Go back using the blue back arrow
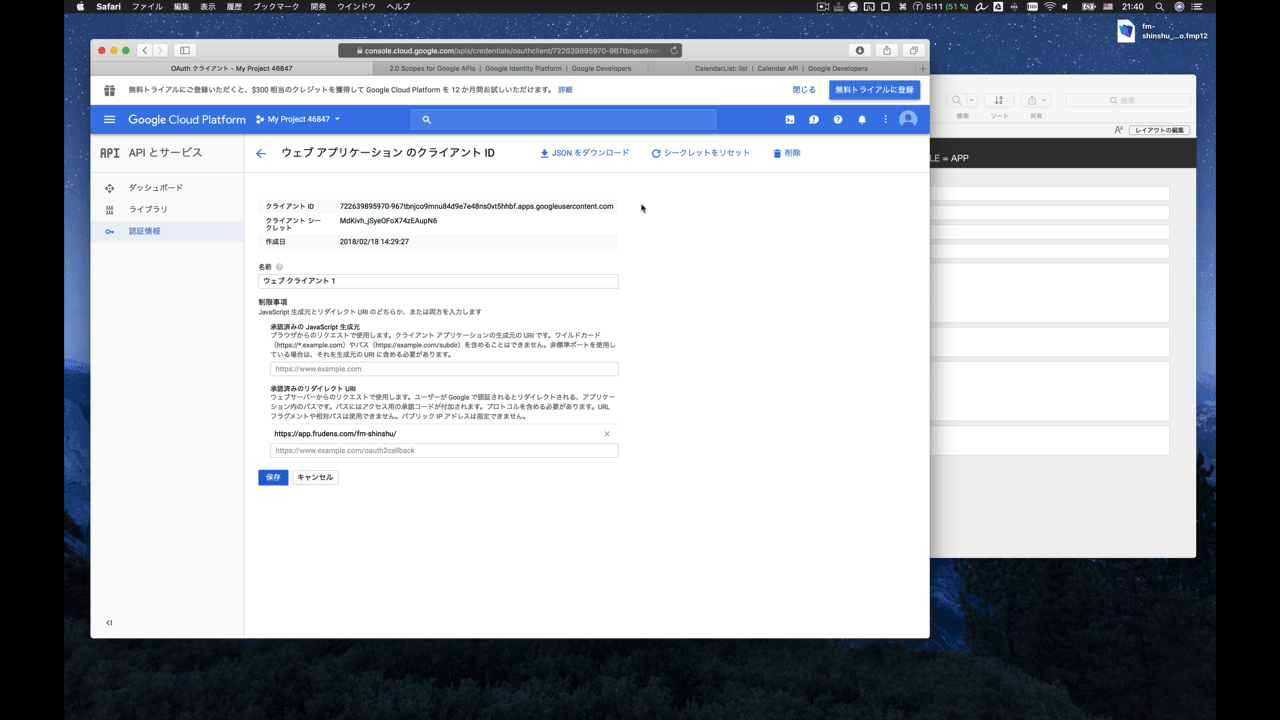Image resolution: width=1280 pixels, height=720 pixels. click(x=261, y=153)
